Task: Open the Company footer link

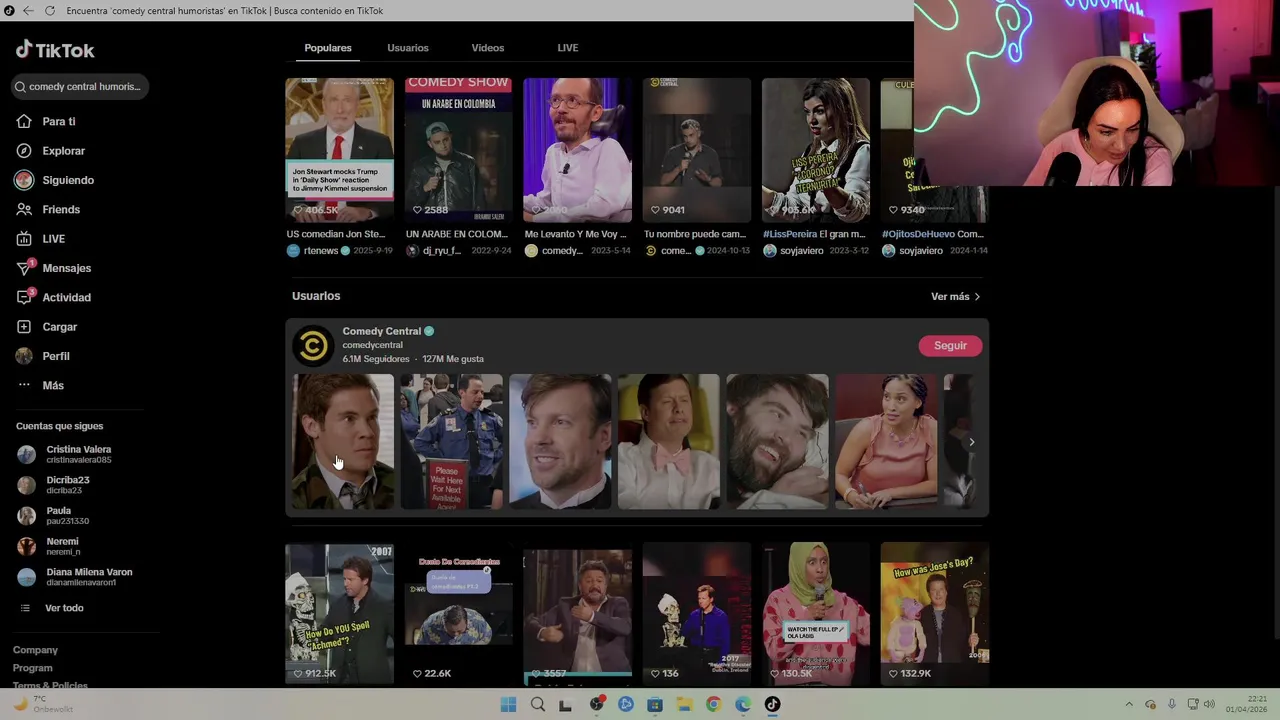Action: point(35,650)
